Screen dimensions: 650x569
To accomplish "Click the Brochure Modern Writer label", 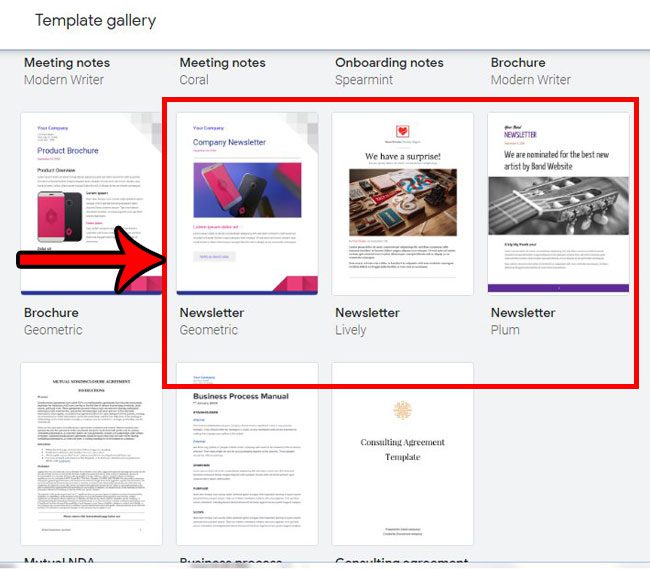I will click(x=531, y=71).
